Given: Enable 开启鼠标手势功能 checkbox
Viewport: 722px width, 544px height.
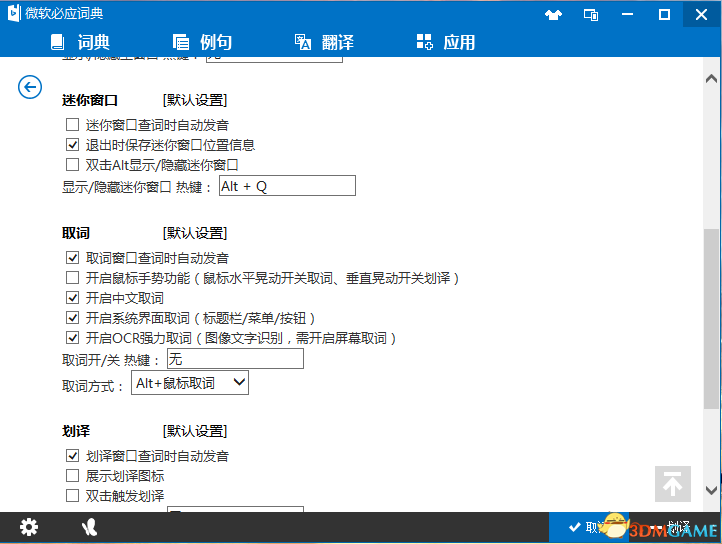Looking at the screenshot, I should pyautogui.click(x=72, y=277).
